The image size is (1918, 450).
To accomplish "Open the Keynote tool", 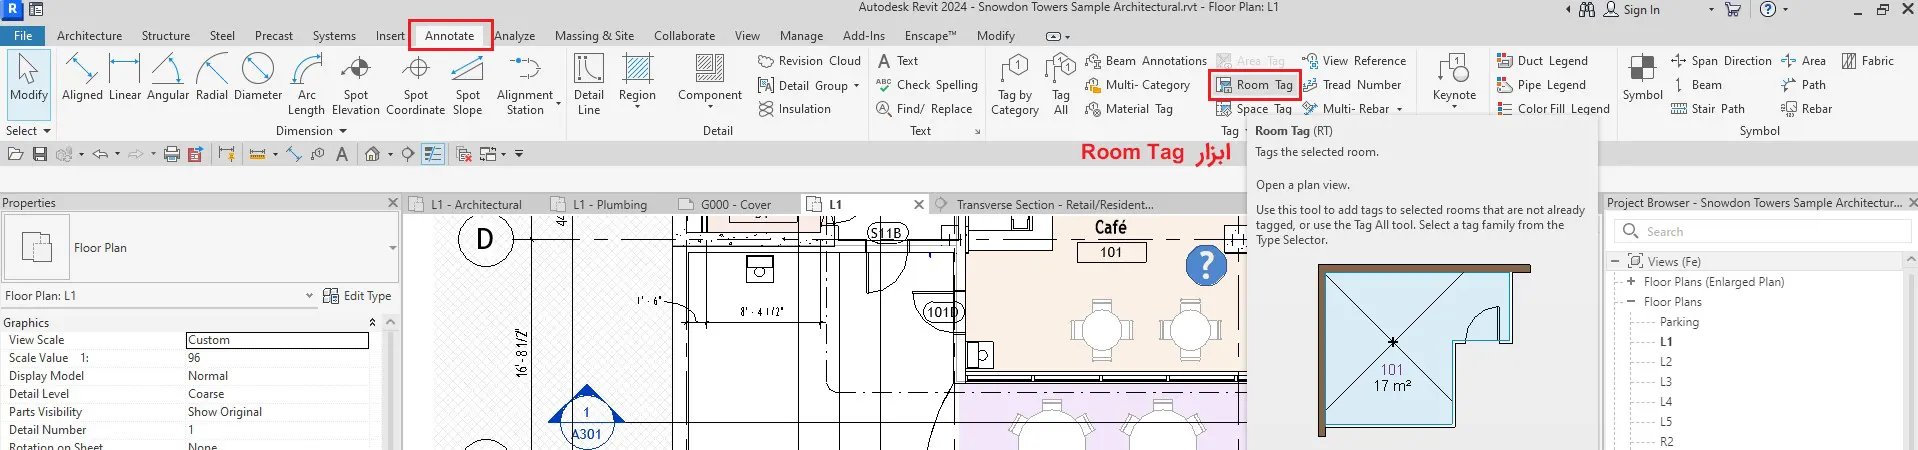I will click(1453, 80).
